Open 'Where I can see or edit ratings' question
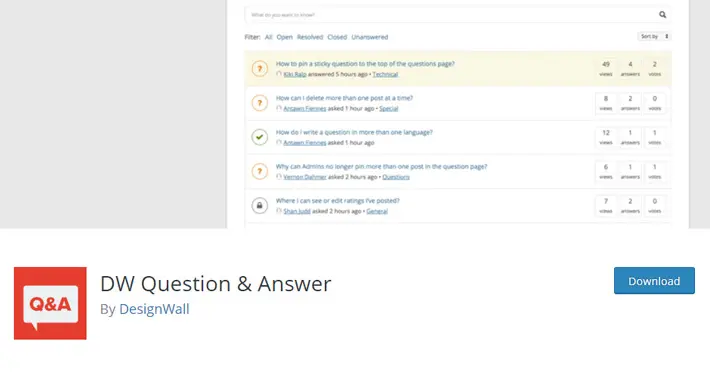 point(338,201)
